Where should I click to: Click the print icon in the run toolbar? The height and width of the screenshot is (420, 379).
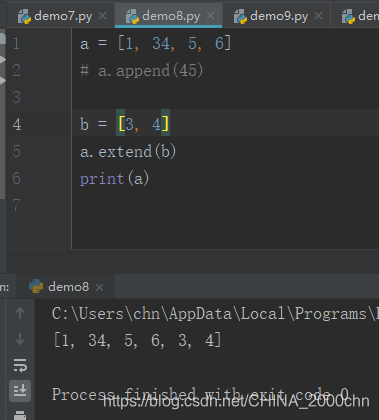coord(20,416)
